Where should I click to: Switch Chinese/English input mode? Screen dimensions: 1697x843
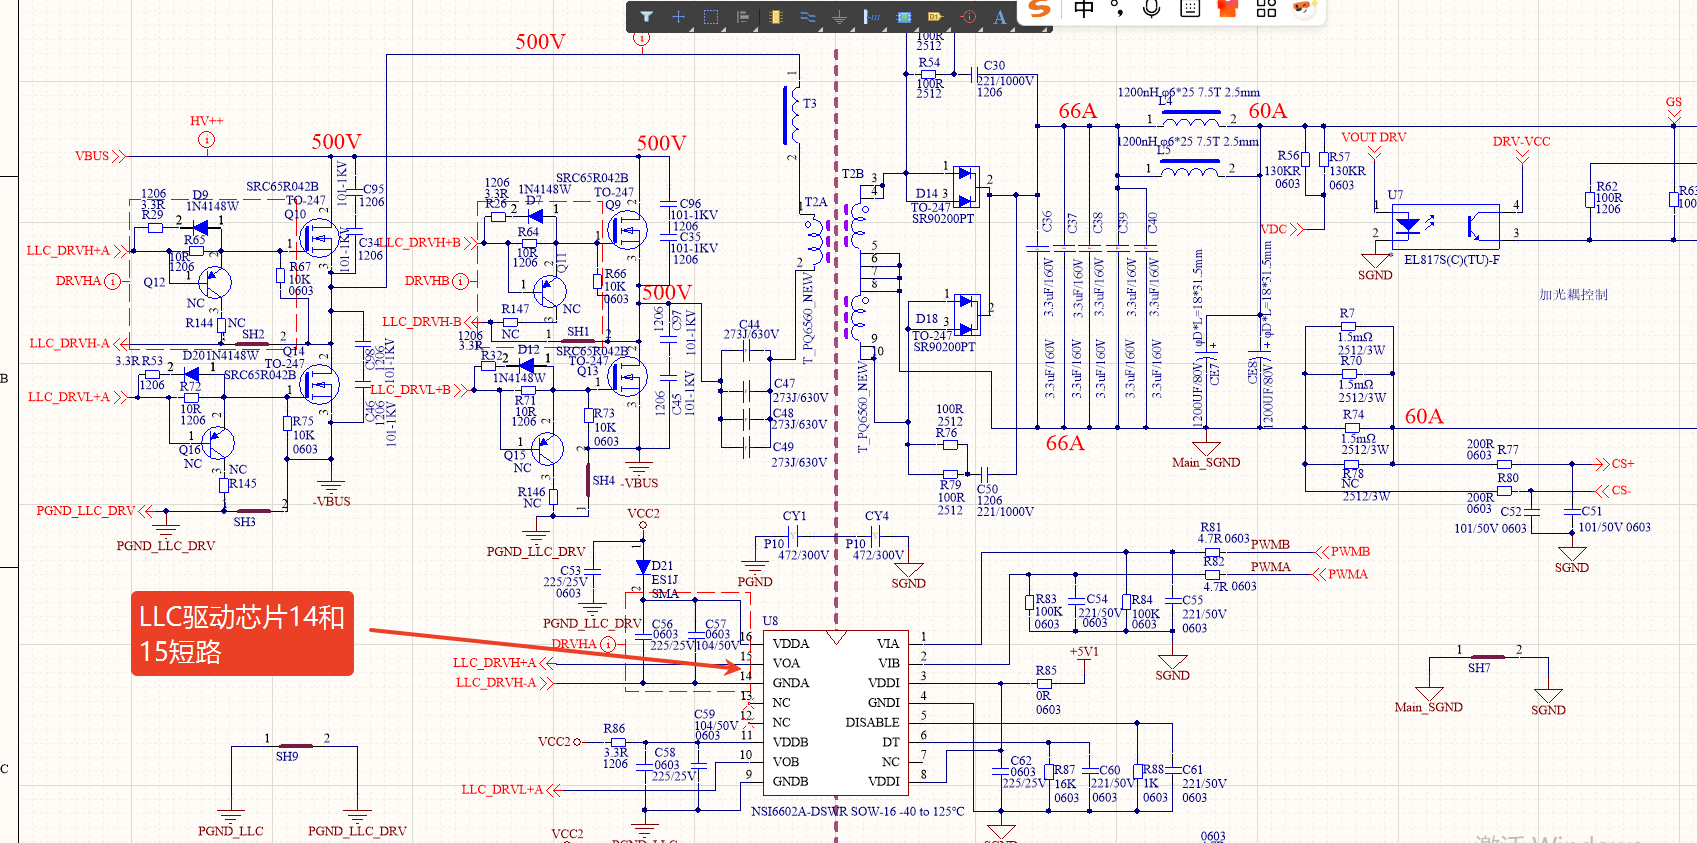coord(1084,9)
